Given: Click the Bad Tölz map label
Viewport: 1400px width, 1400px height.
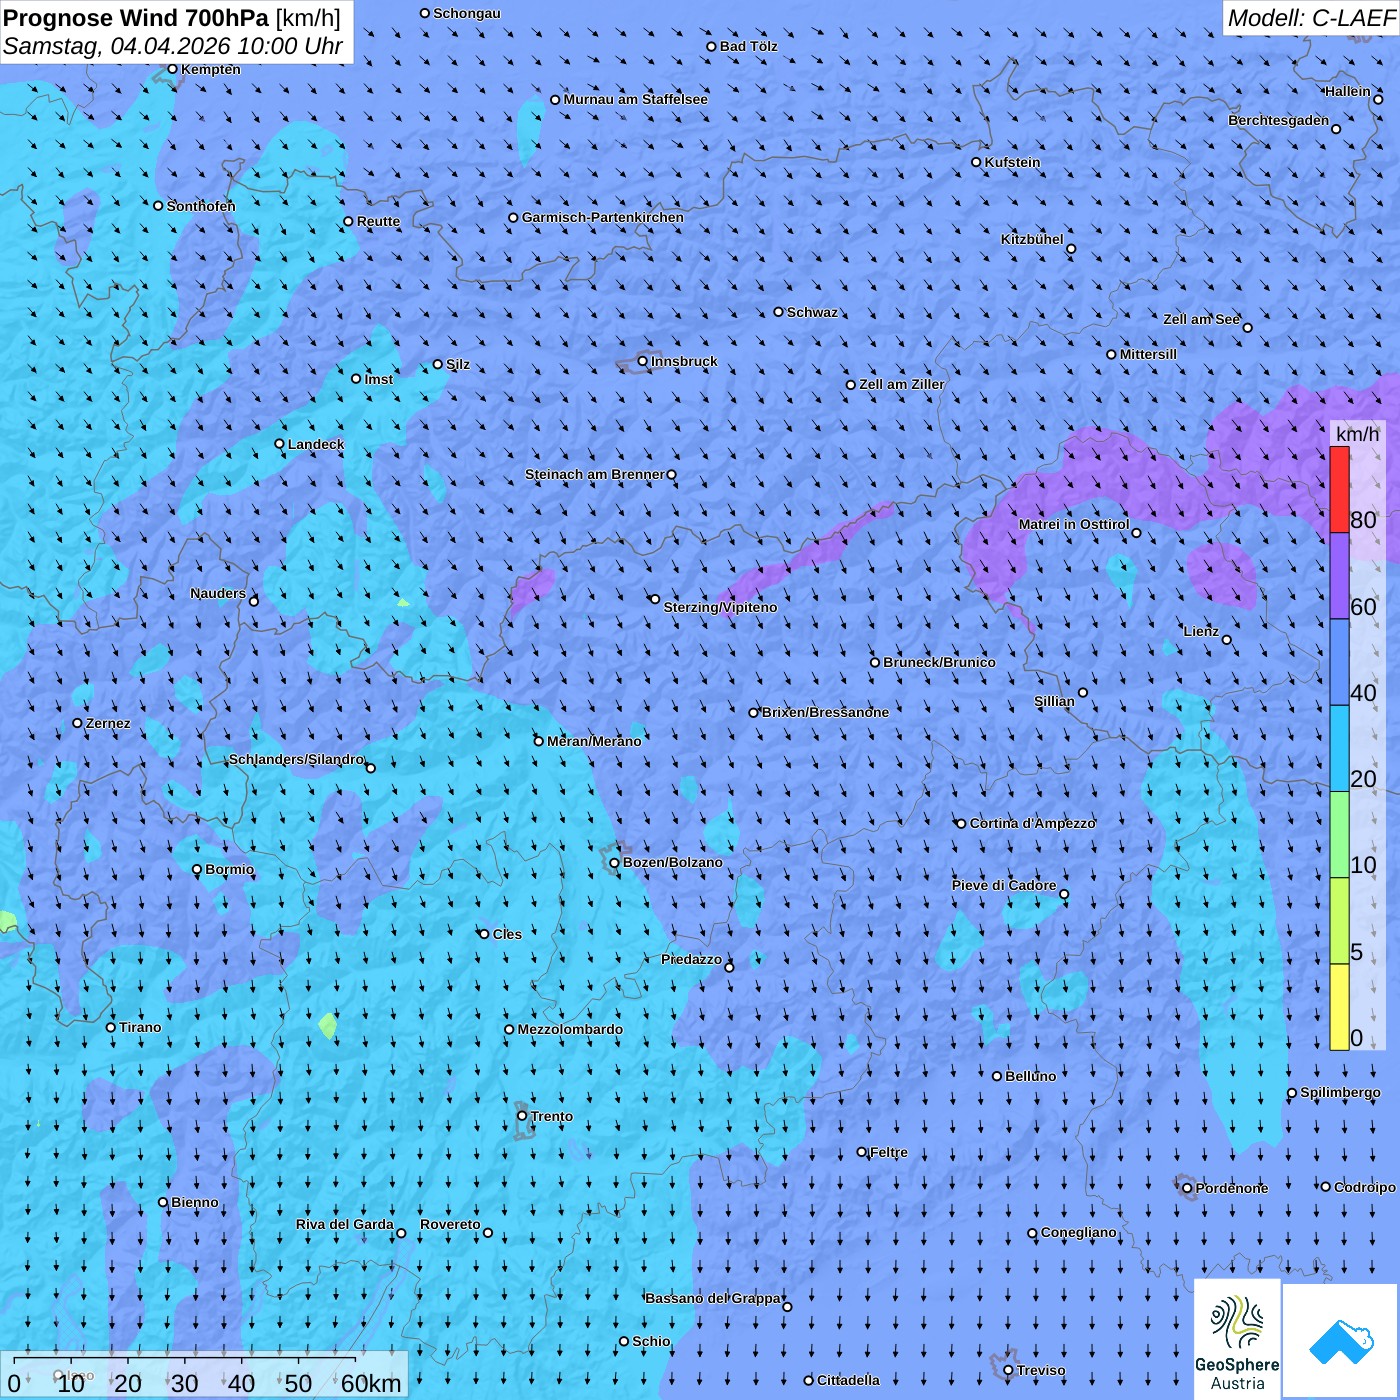Looking at the screenshot, I should pos(748,46).
